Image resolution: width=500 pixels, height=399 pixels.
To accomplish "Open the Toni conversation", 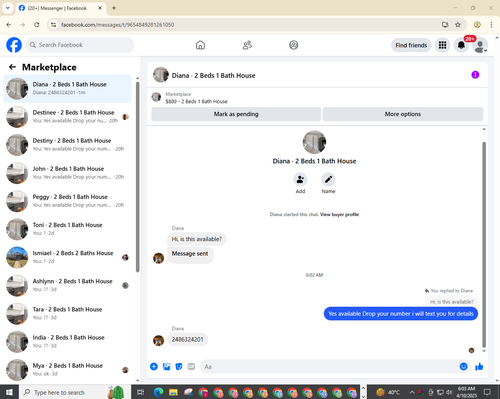I will 67,229.
